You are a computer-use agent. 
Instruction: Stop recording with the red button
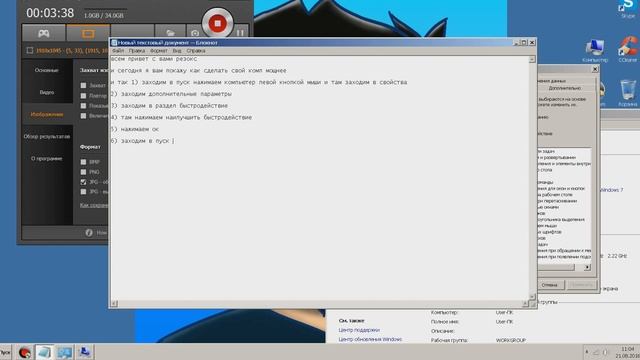click(218, 23)
